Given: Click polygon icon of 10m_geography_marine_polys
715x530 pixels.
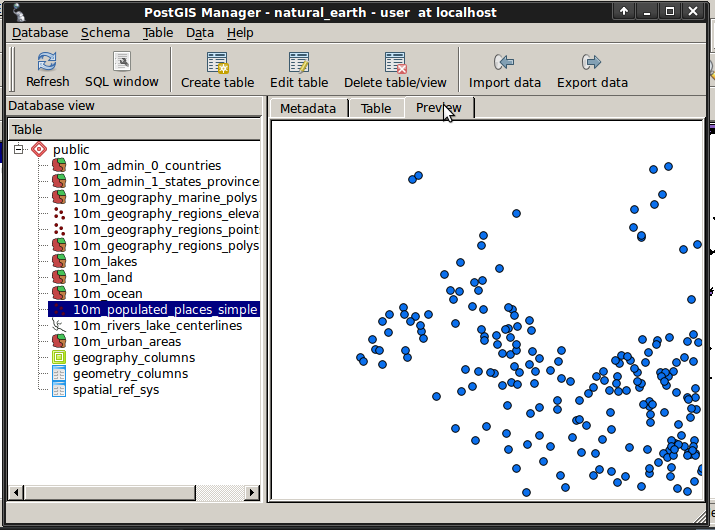Looking at the screenshot, I should 59,197.
